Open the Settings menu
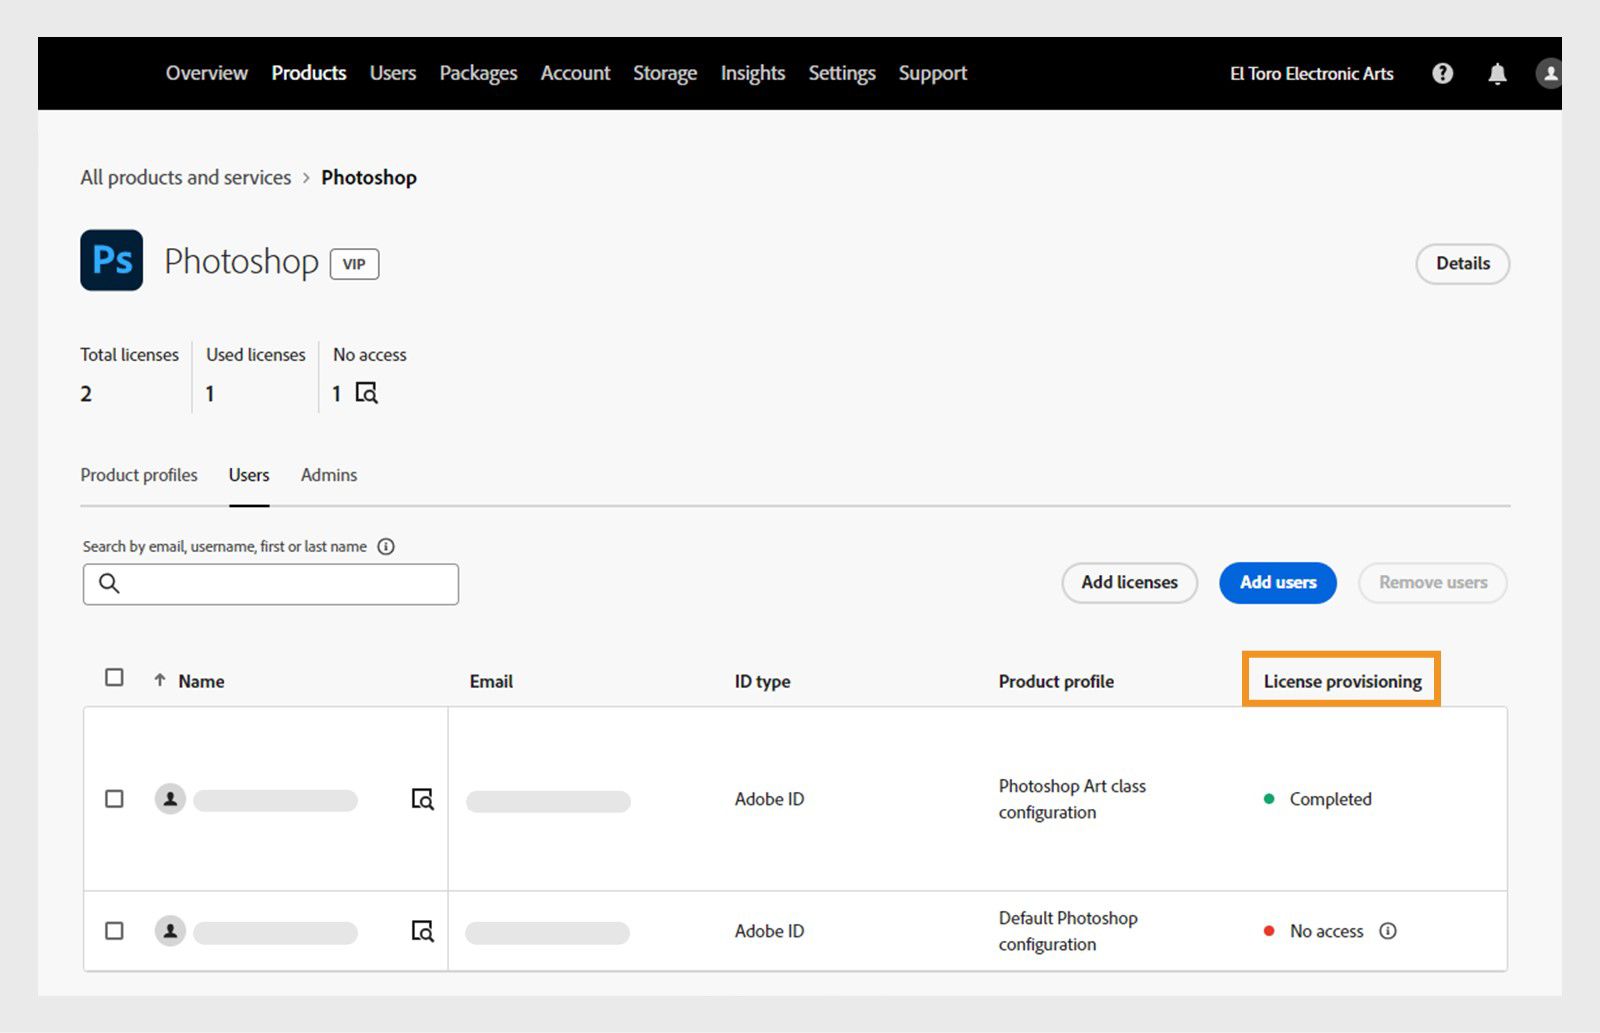Viewport: 1600px width, 1033px height. coord(842,73)
